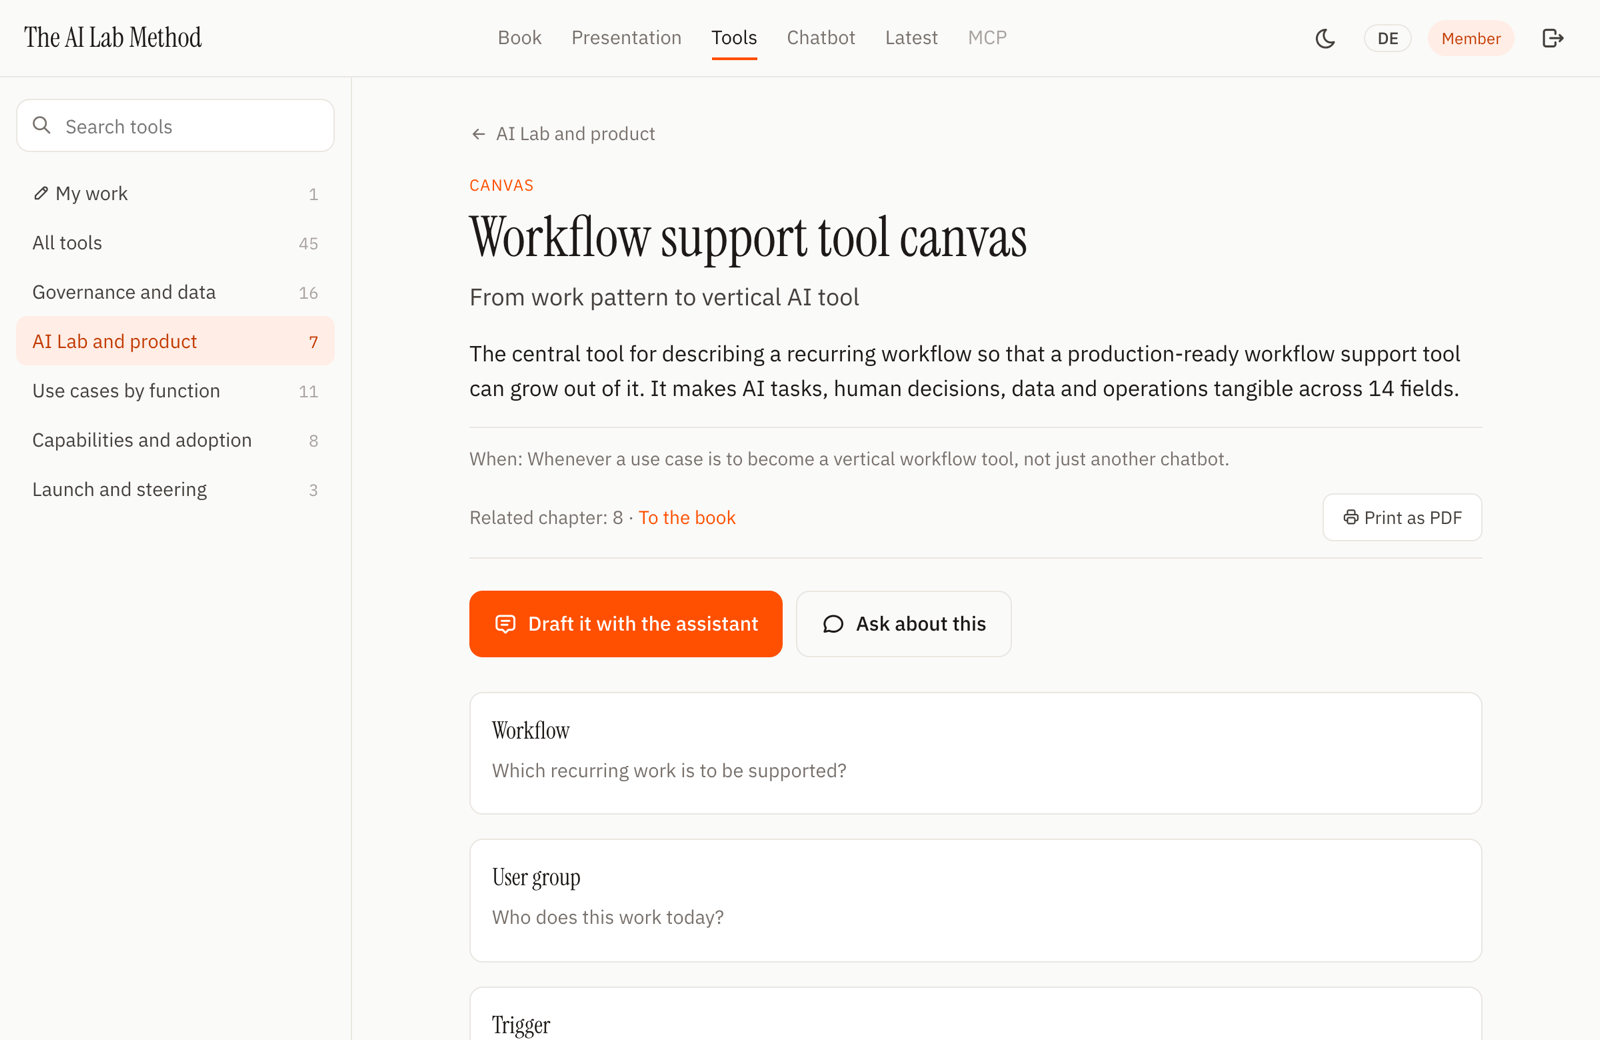Open Use cases by function category
Image resolution: width=1600 pixels, height=1040 pixels.
pos(175,391)
